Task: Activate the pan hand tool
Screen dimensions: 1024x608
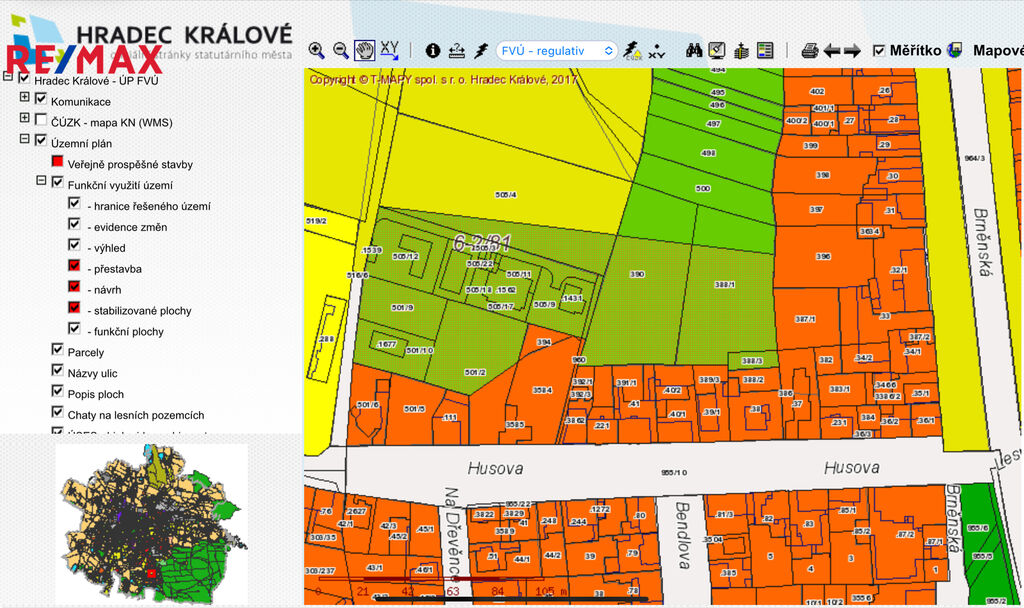Action: [365, 50]
